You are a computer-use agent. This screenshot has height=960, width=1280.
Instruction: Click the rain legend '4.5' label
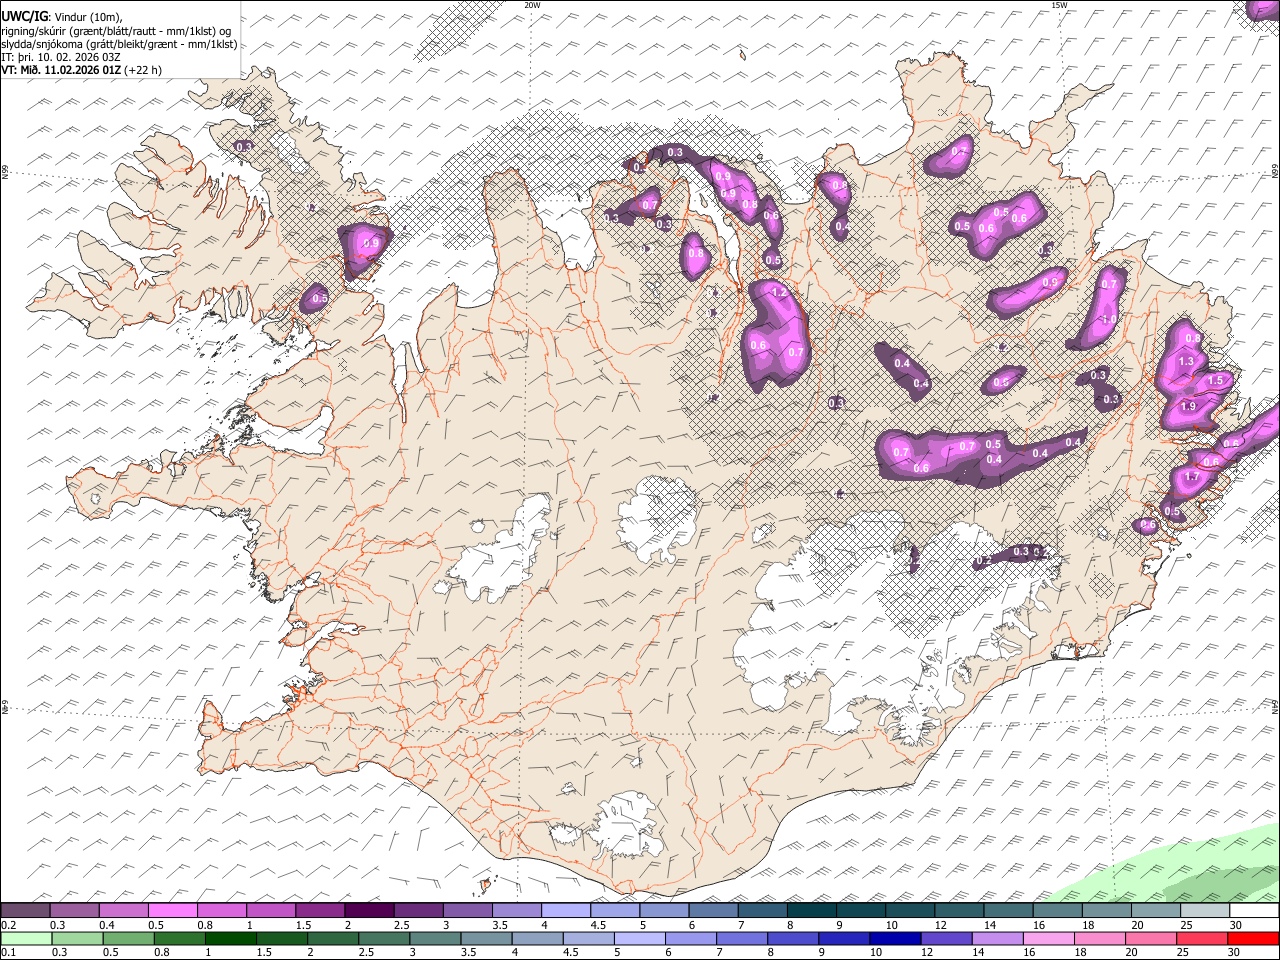coord(569,953)
